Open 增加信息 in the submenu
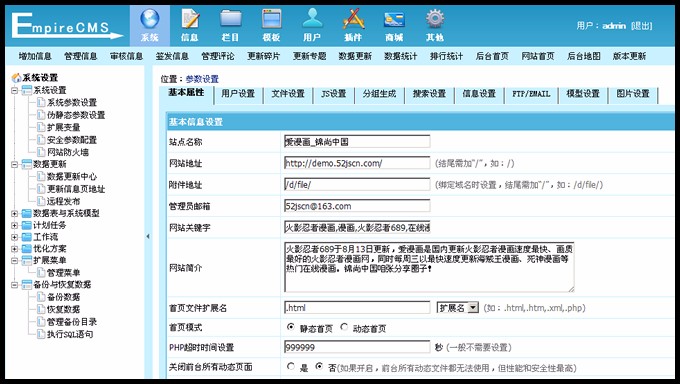The width and height of the screenshot is (680, 384). (35, 56)
